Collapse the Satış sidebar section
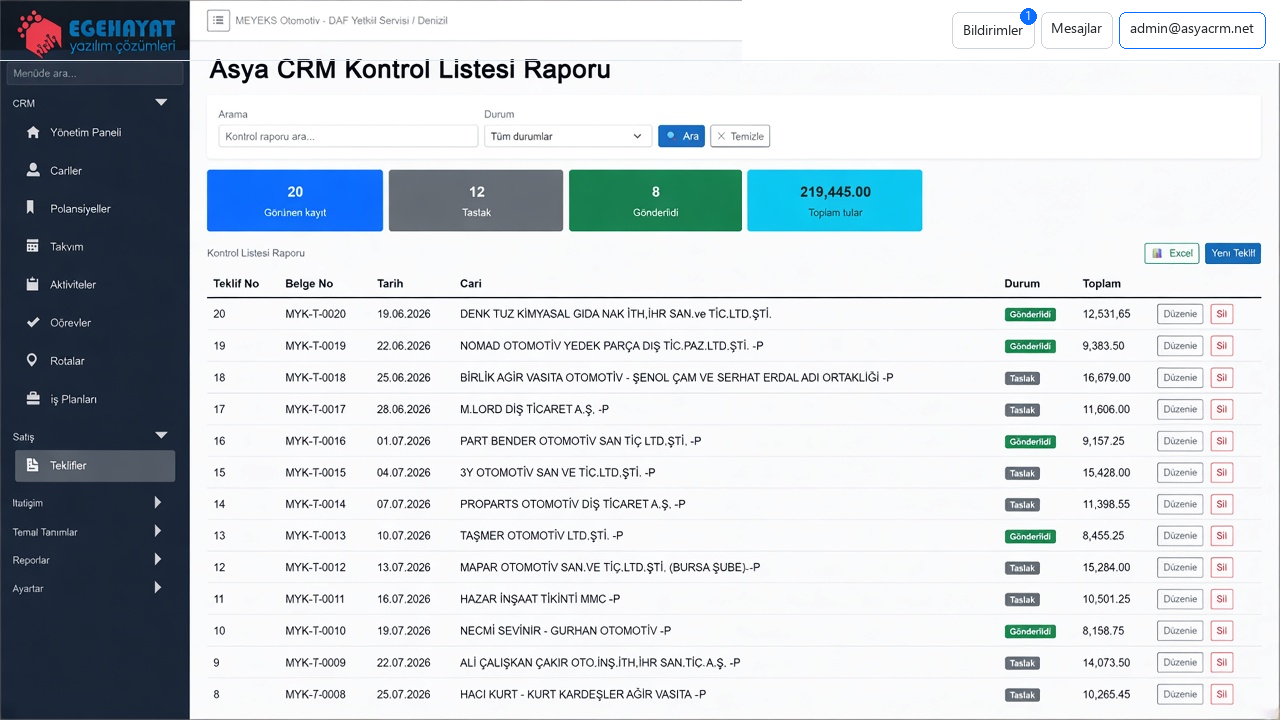This screenshot has height=720, width=1280. coord(161,436)
